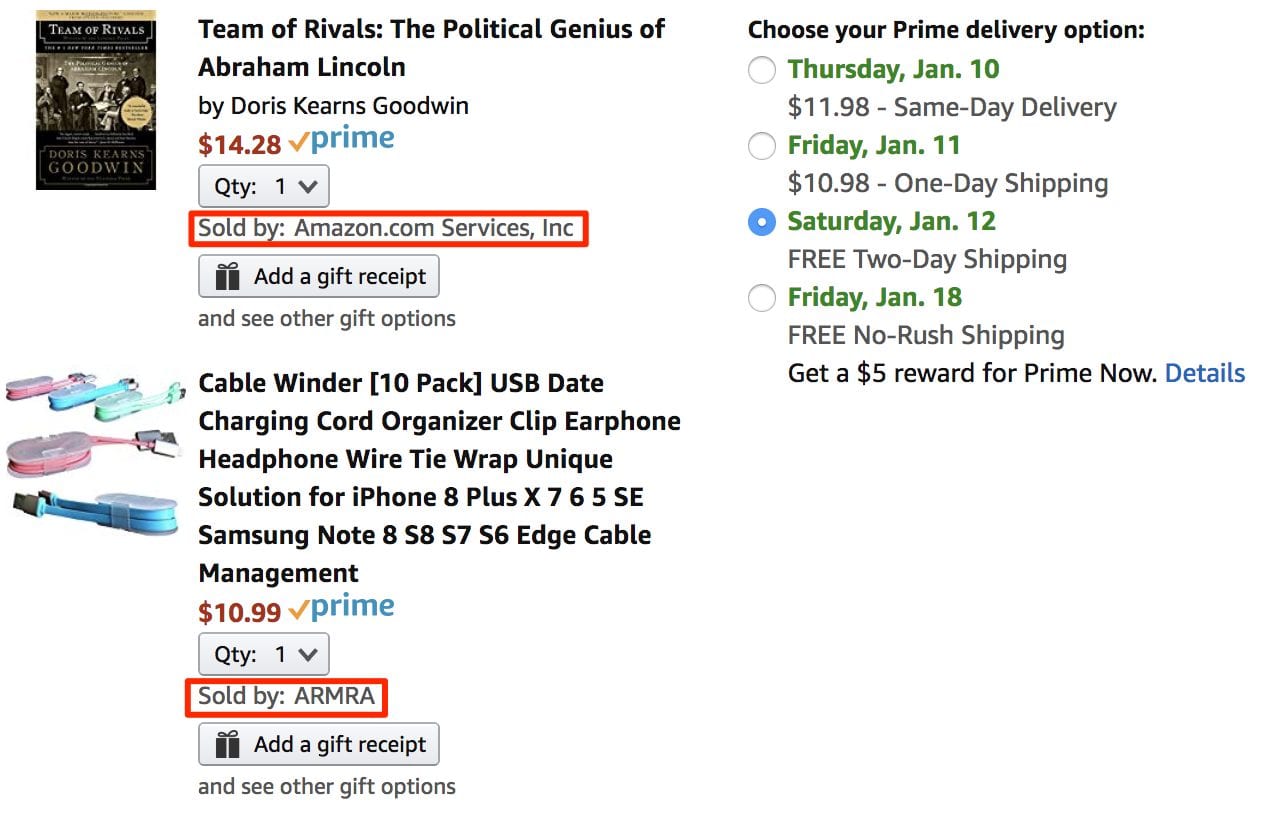
Task: Open Details link for Prime Now reward
Action: 1205,374
